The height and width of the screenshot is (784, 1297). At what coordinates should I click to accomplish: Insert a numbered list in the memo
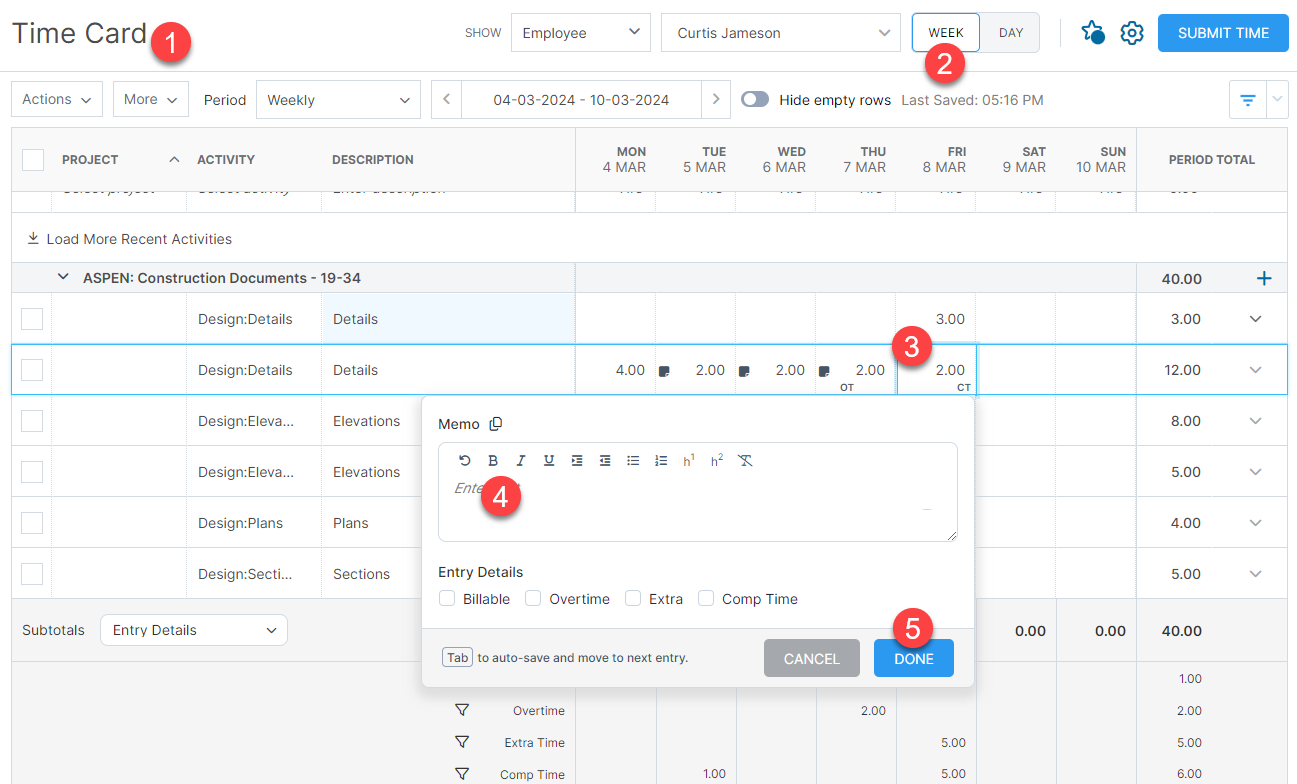[x=661, y=460]
